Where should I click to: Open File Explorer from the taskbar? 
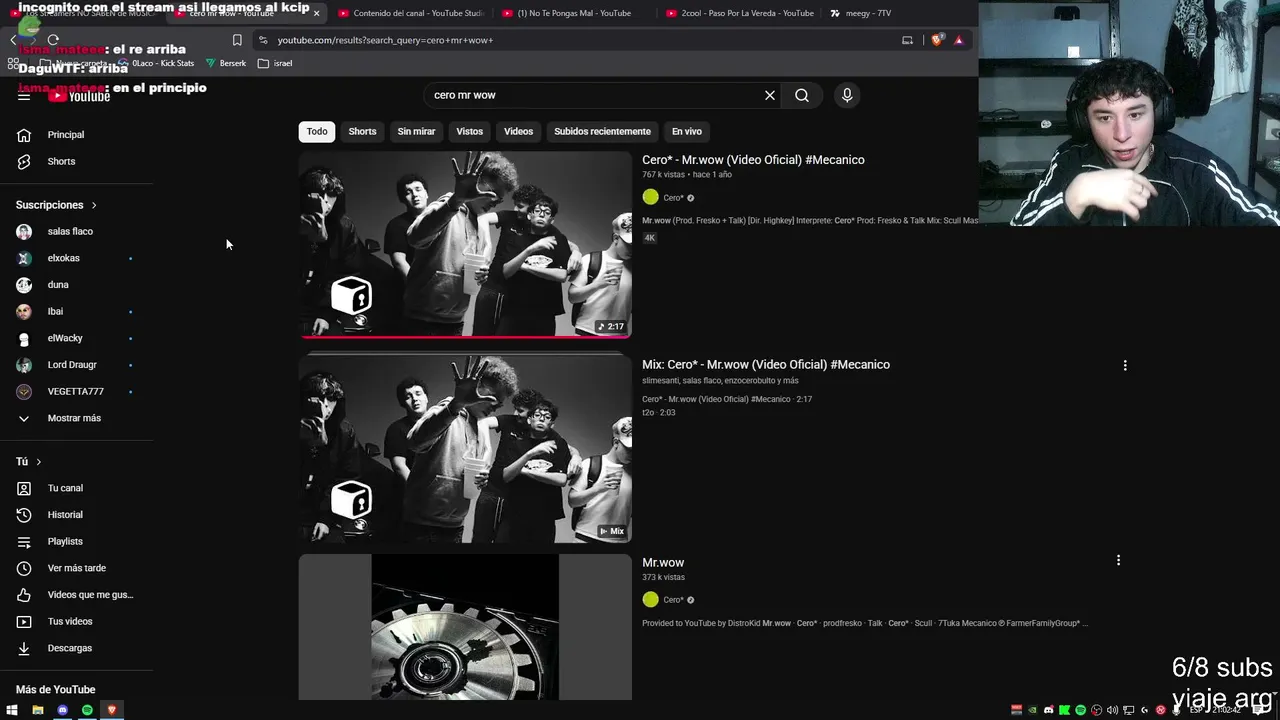[x=37, y=710]
